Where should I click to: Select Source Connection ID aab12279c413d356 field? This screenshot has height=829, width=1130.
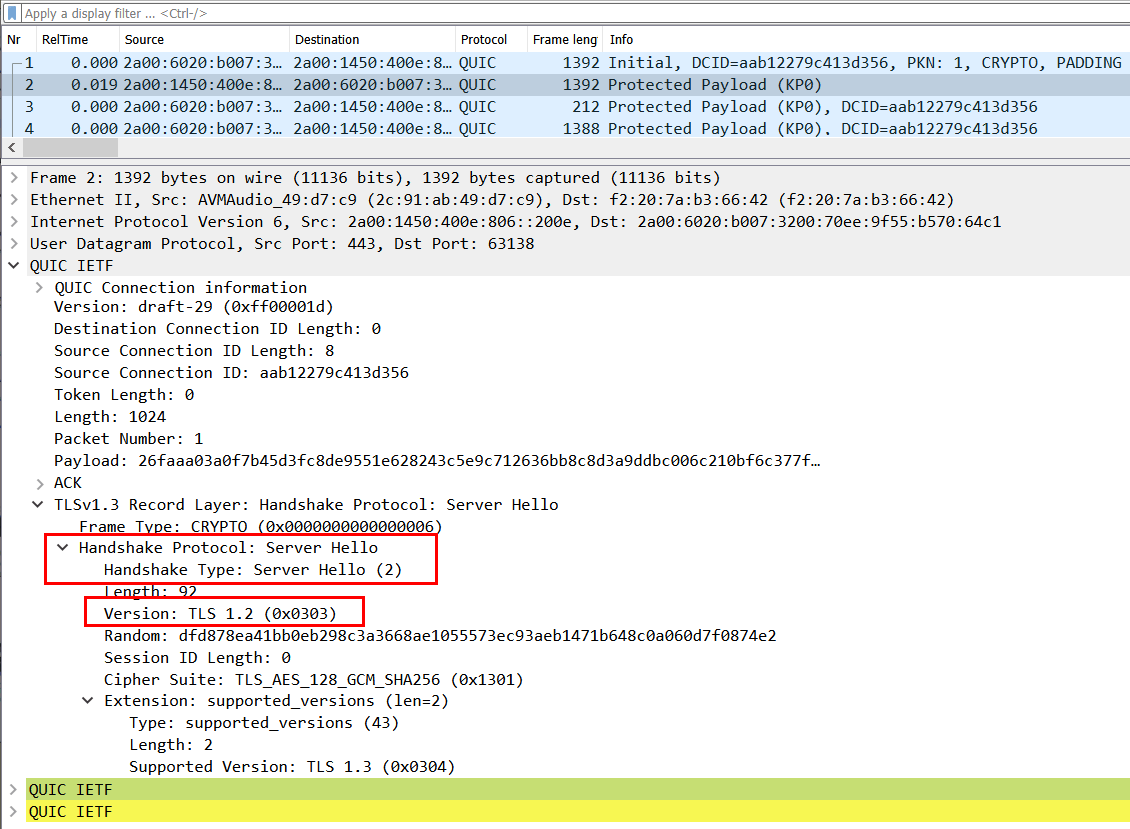coord(231,373)
